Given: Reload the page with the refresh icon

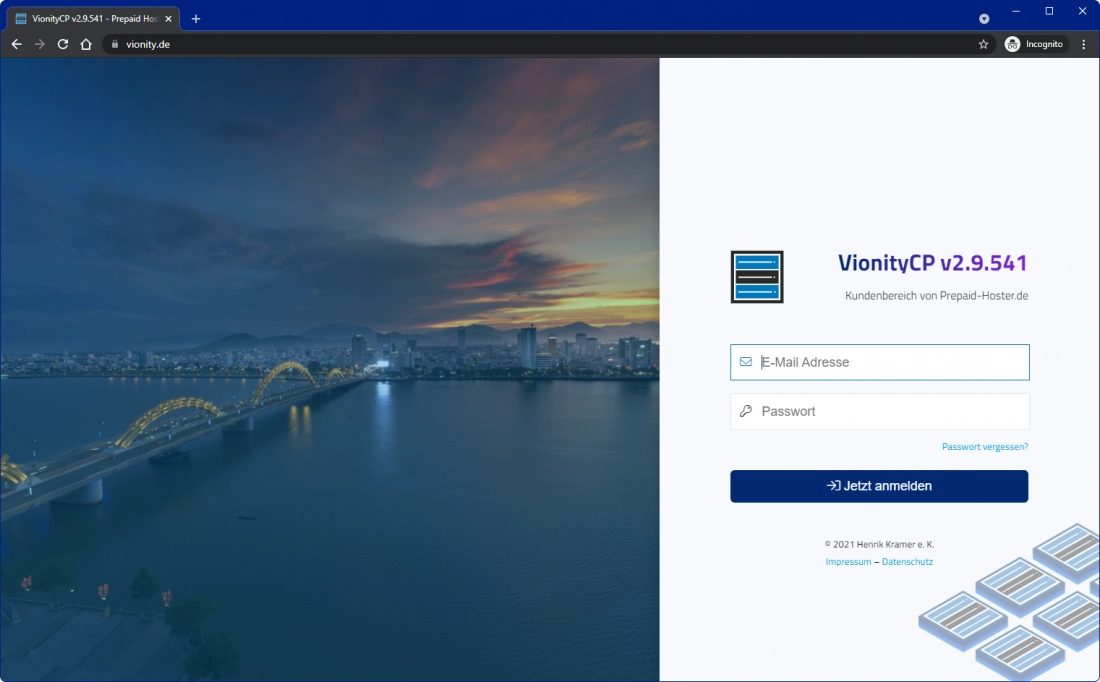Looking at the screenshot, I should [x=63, y=44].
